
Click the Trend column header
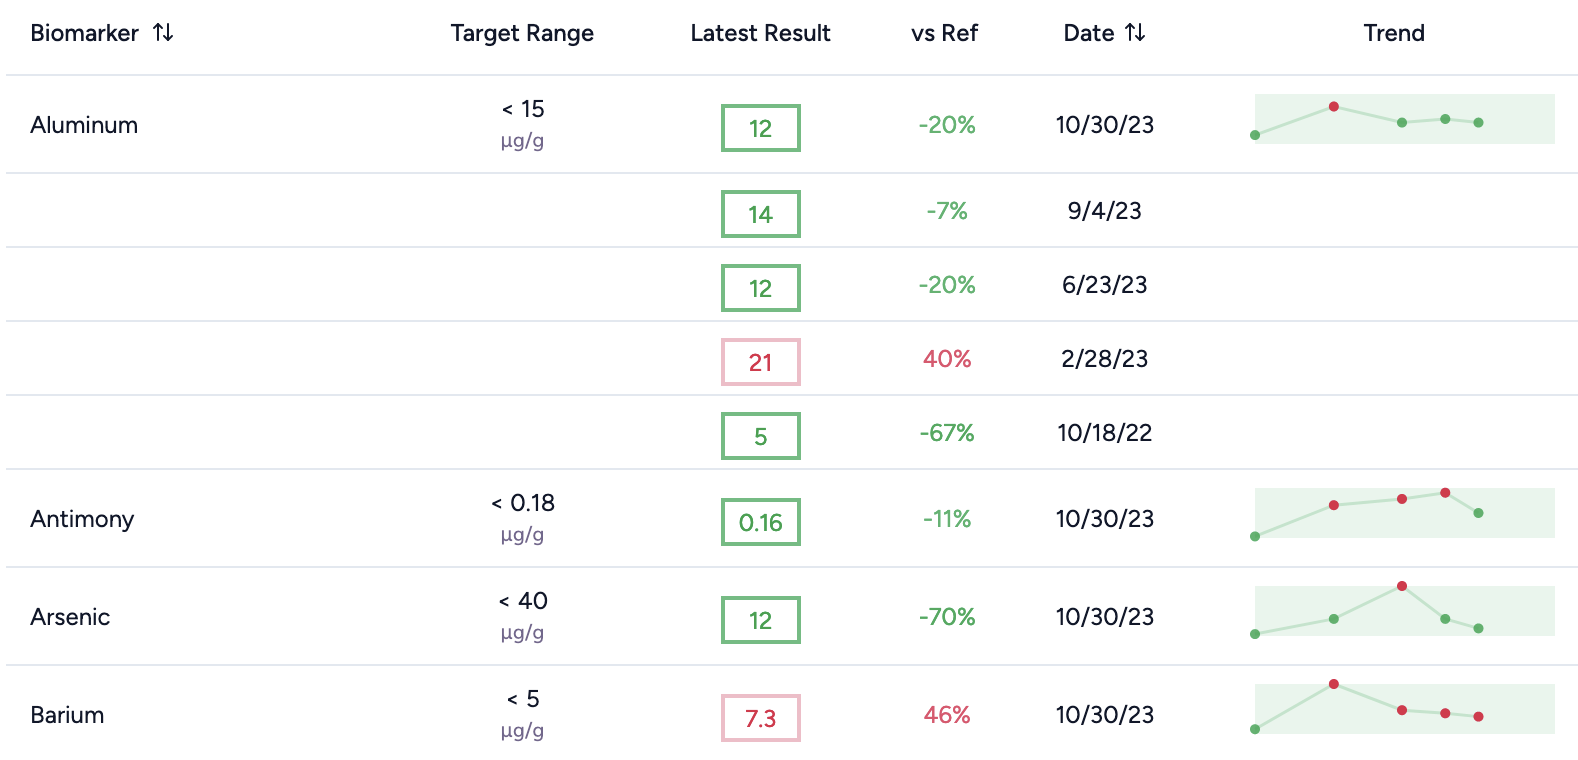pyautogui.click(x=1393, y=33)
